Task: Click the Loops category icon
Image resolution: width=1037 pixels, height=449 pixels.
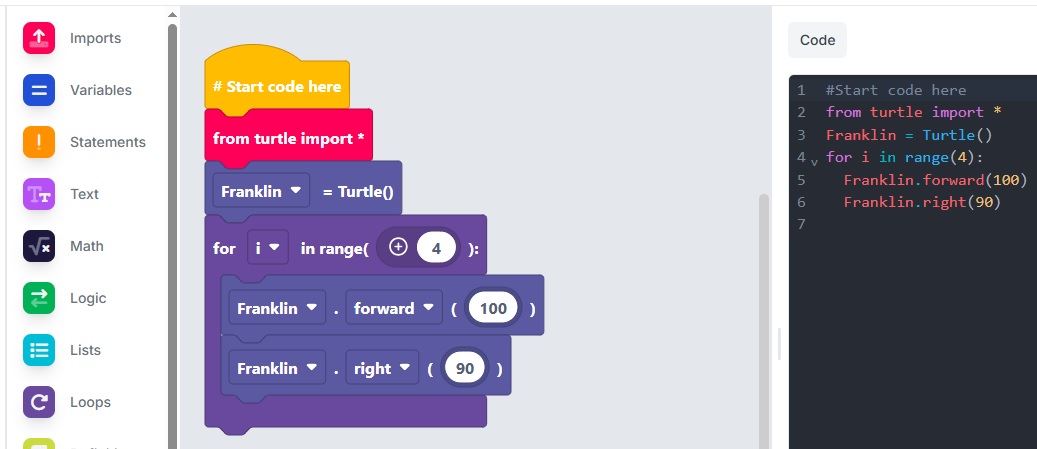Action: [39, 402]
